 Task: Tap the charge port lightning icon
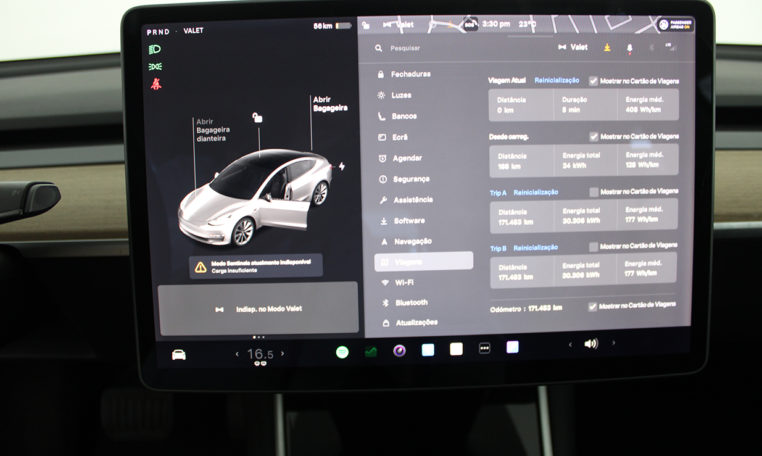pyautogui.click(x=342, y=166)
